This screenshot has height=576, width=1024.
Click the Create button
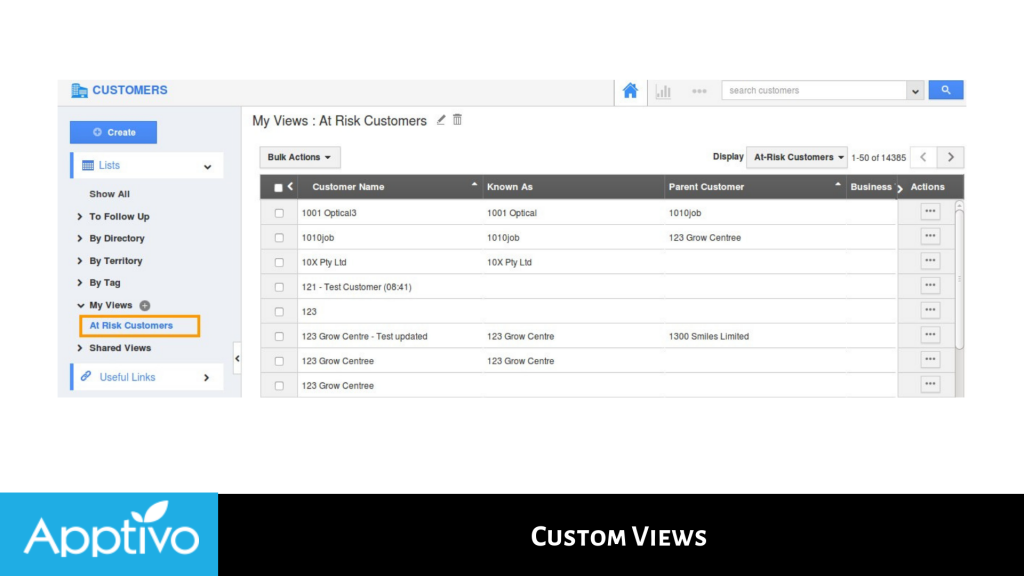coord(113,131)
